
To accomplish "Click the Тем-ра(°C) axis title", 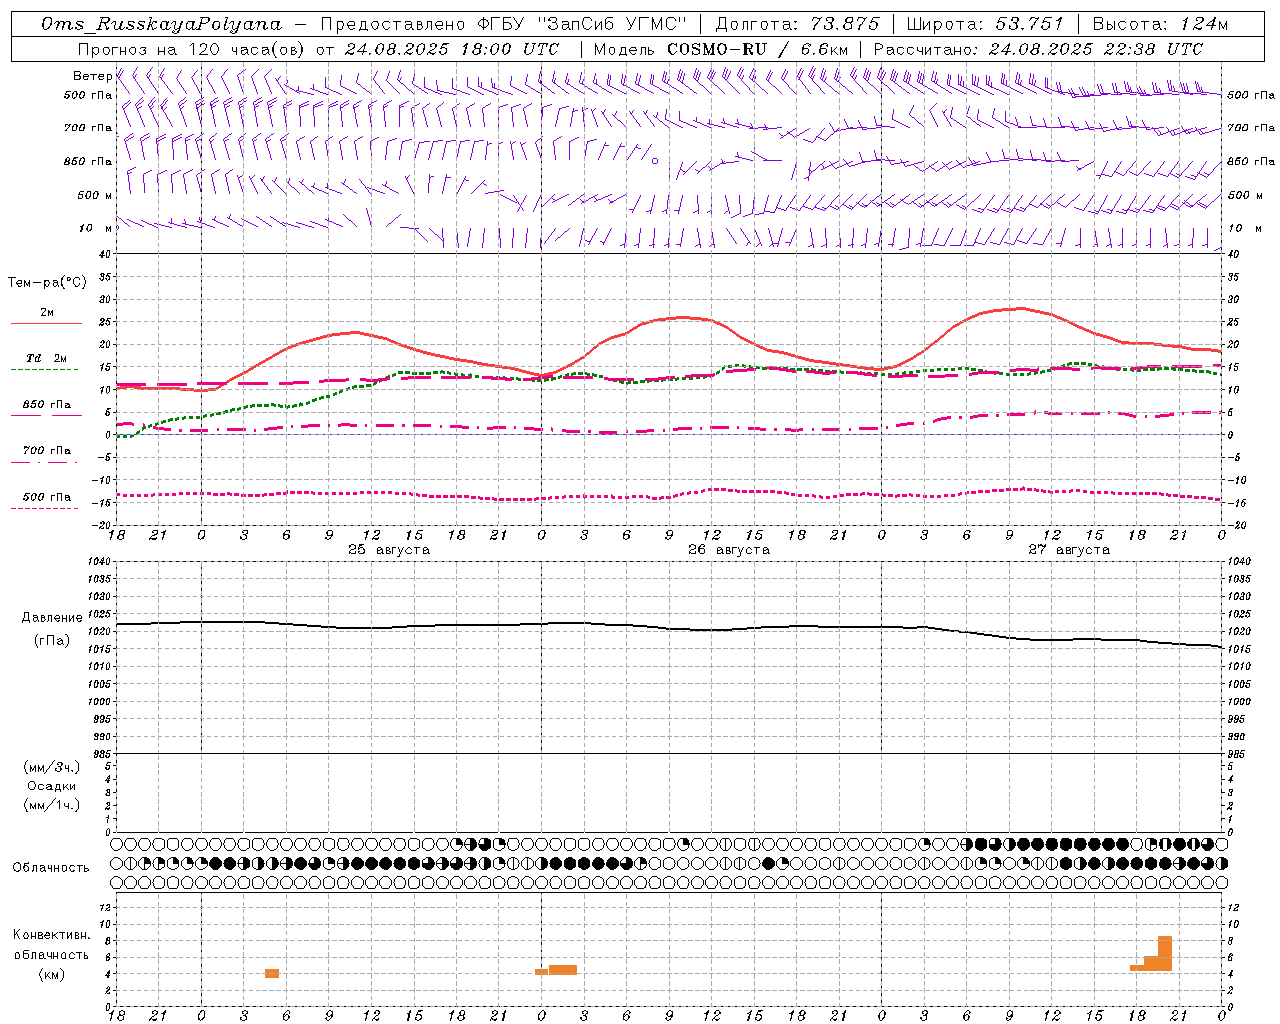I will [47, 283].
